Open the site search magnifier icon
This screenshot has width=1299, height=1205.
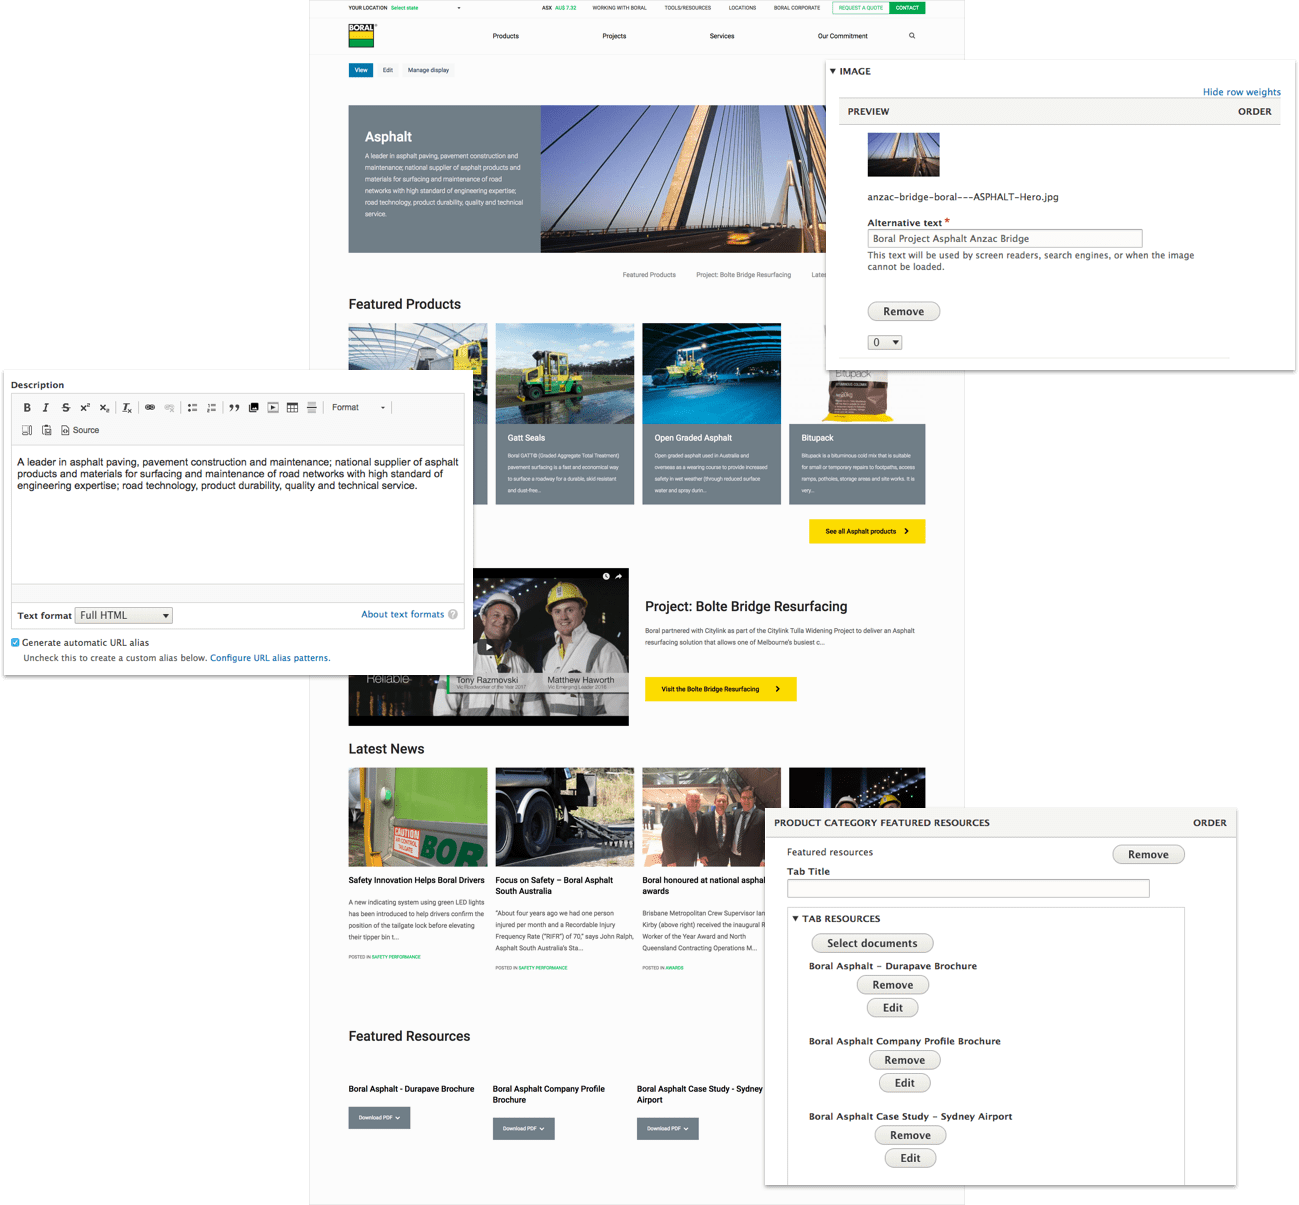click(x=912, y=36)
